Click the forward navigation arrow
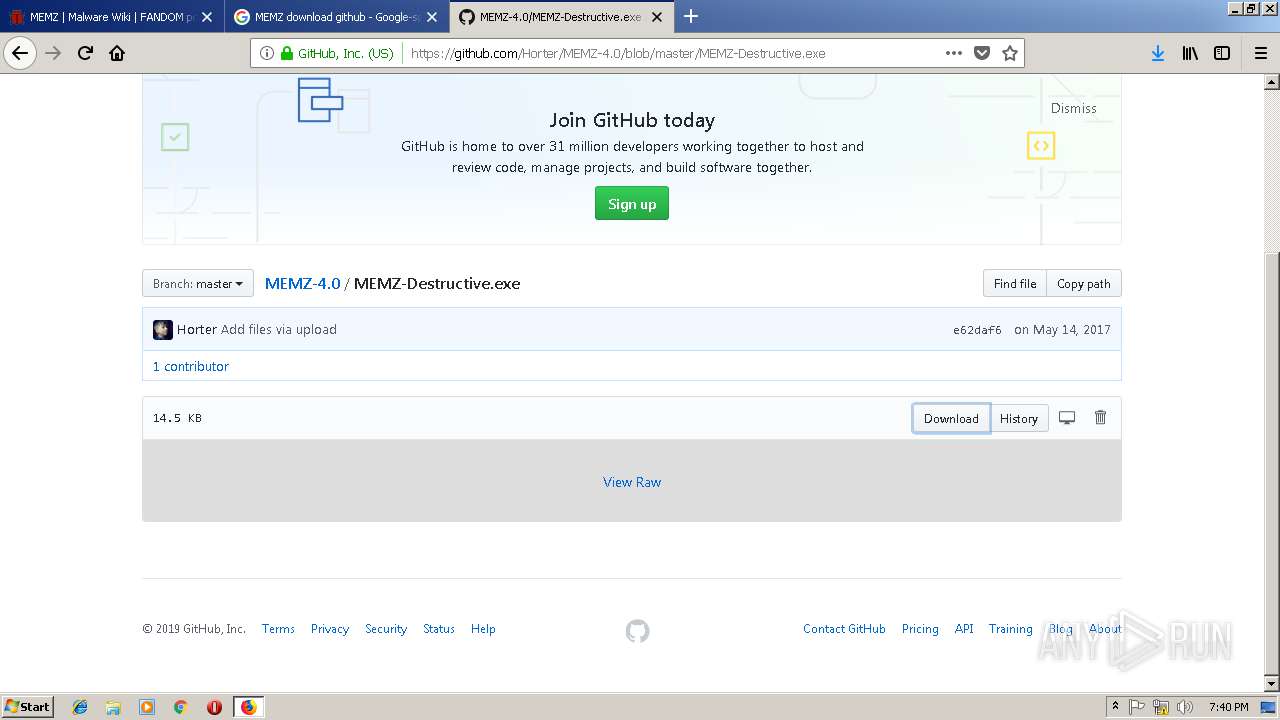The image size is (1280, 720). [53, 53]
